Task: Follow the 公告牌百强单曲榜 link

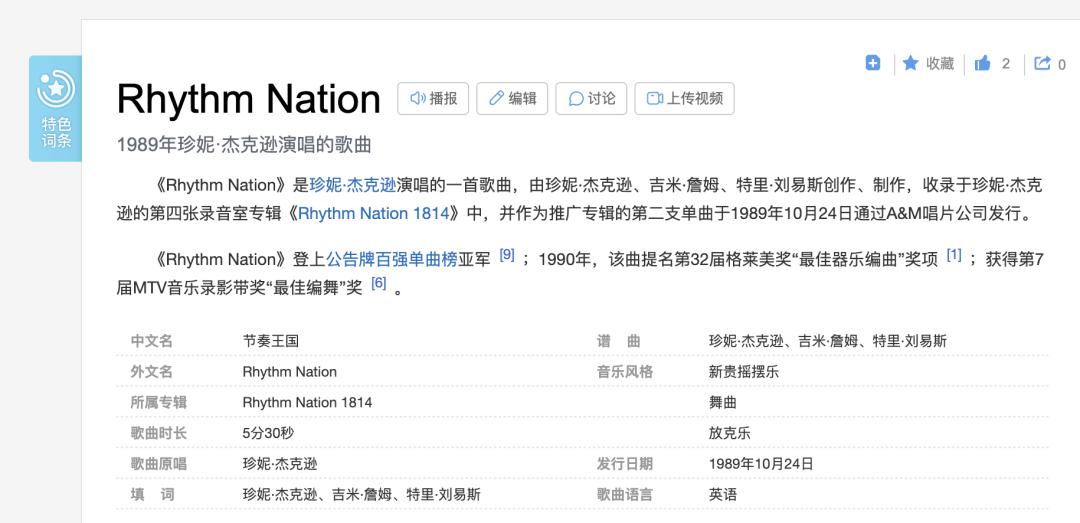Action: [392, 259]
